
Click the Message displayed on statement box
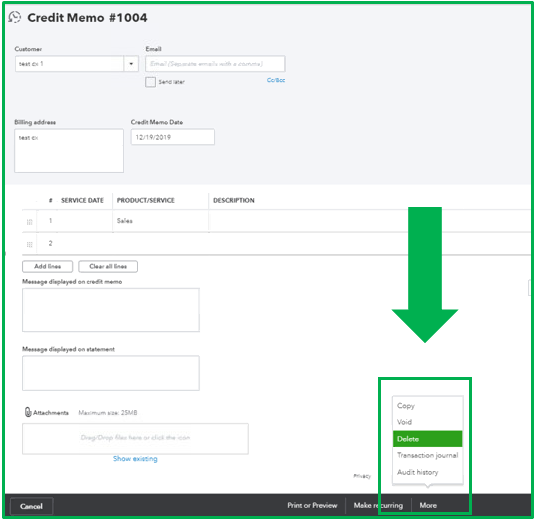[x=111, y=373]
